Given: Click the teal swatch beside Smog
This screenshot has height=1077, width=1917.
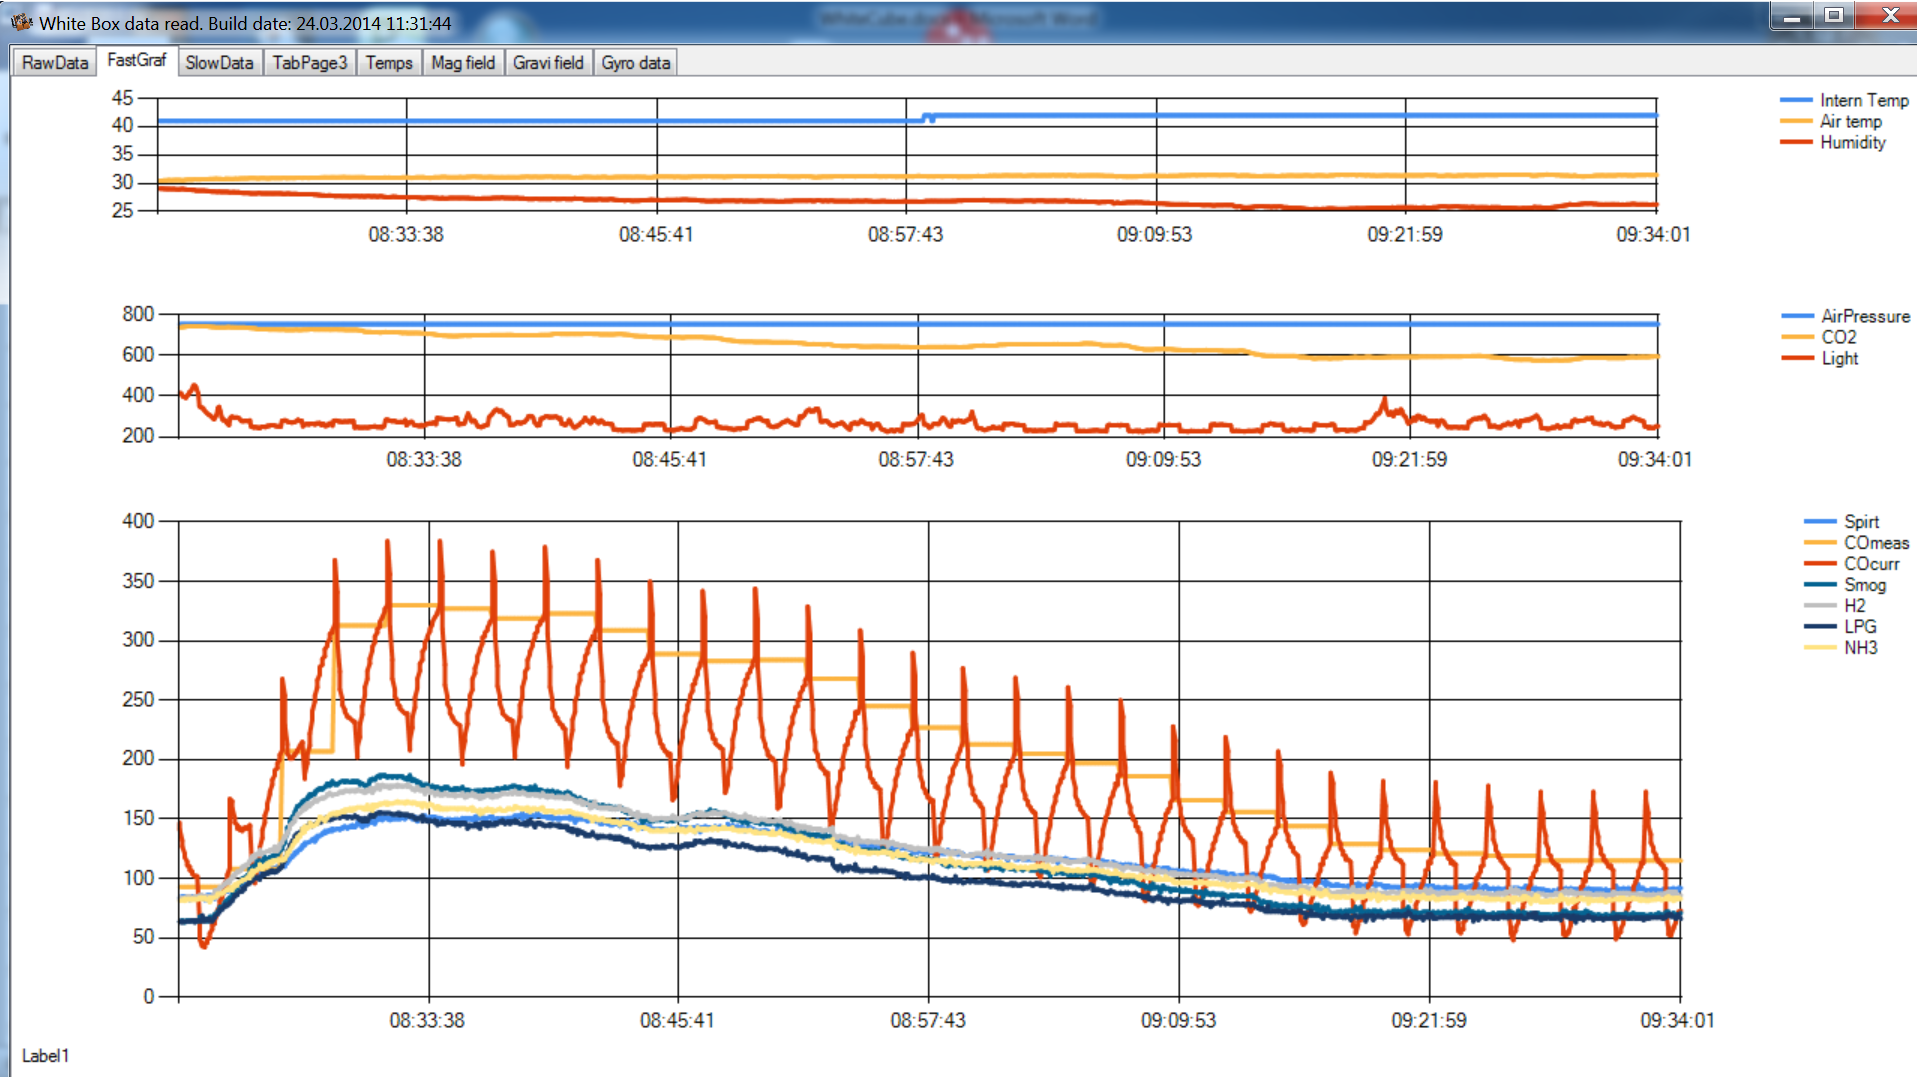Looking at the screenshot, I should coord(1821,584).
